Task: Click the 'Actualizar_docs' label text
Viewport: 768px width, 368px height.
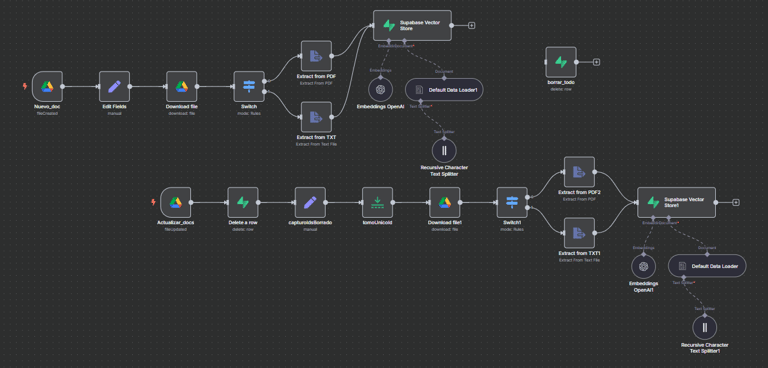Action: pyautogui.click(x=175, y=223)
